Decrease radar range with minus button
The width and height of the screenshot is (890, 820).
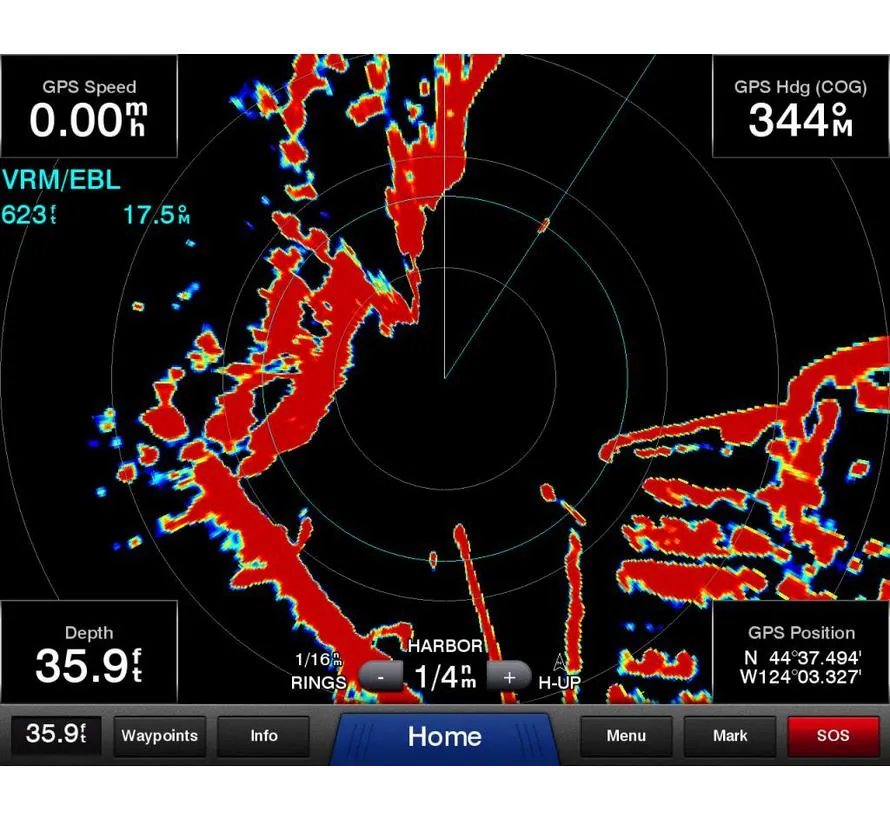[381, 676]
